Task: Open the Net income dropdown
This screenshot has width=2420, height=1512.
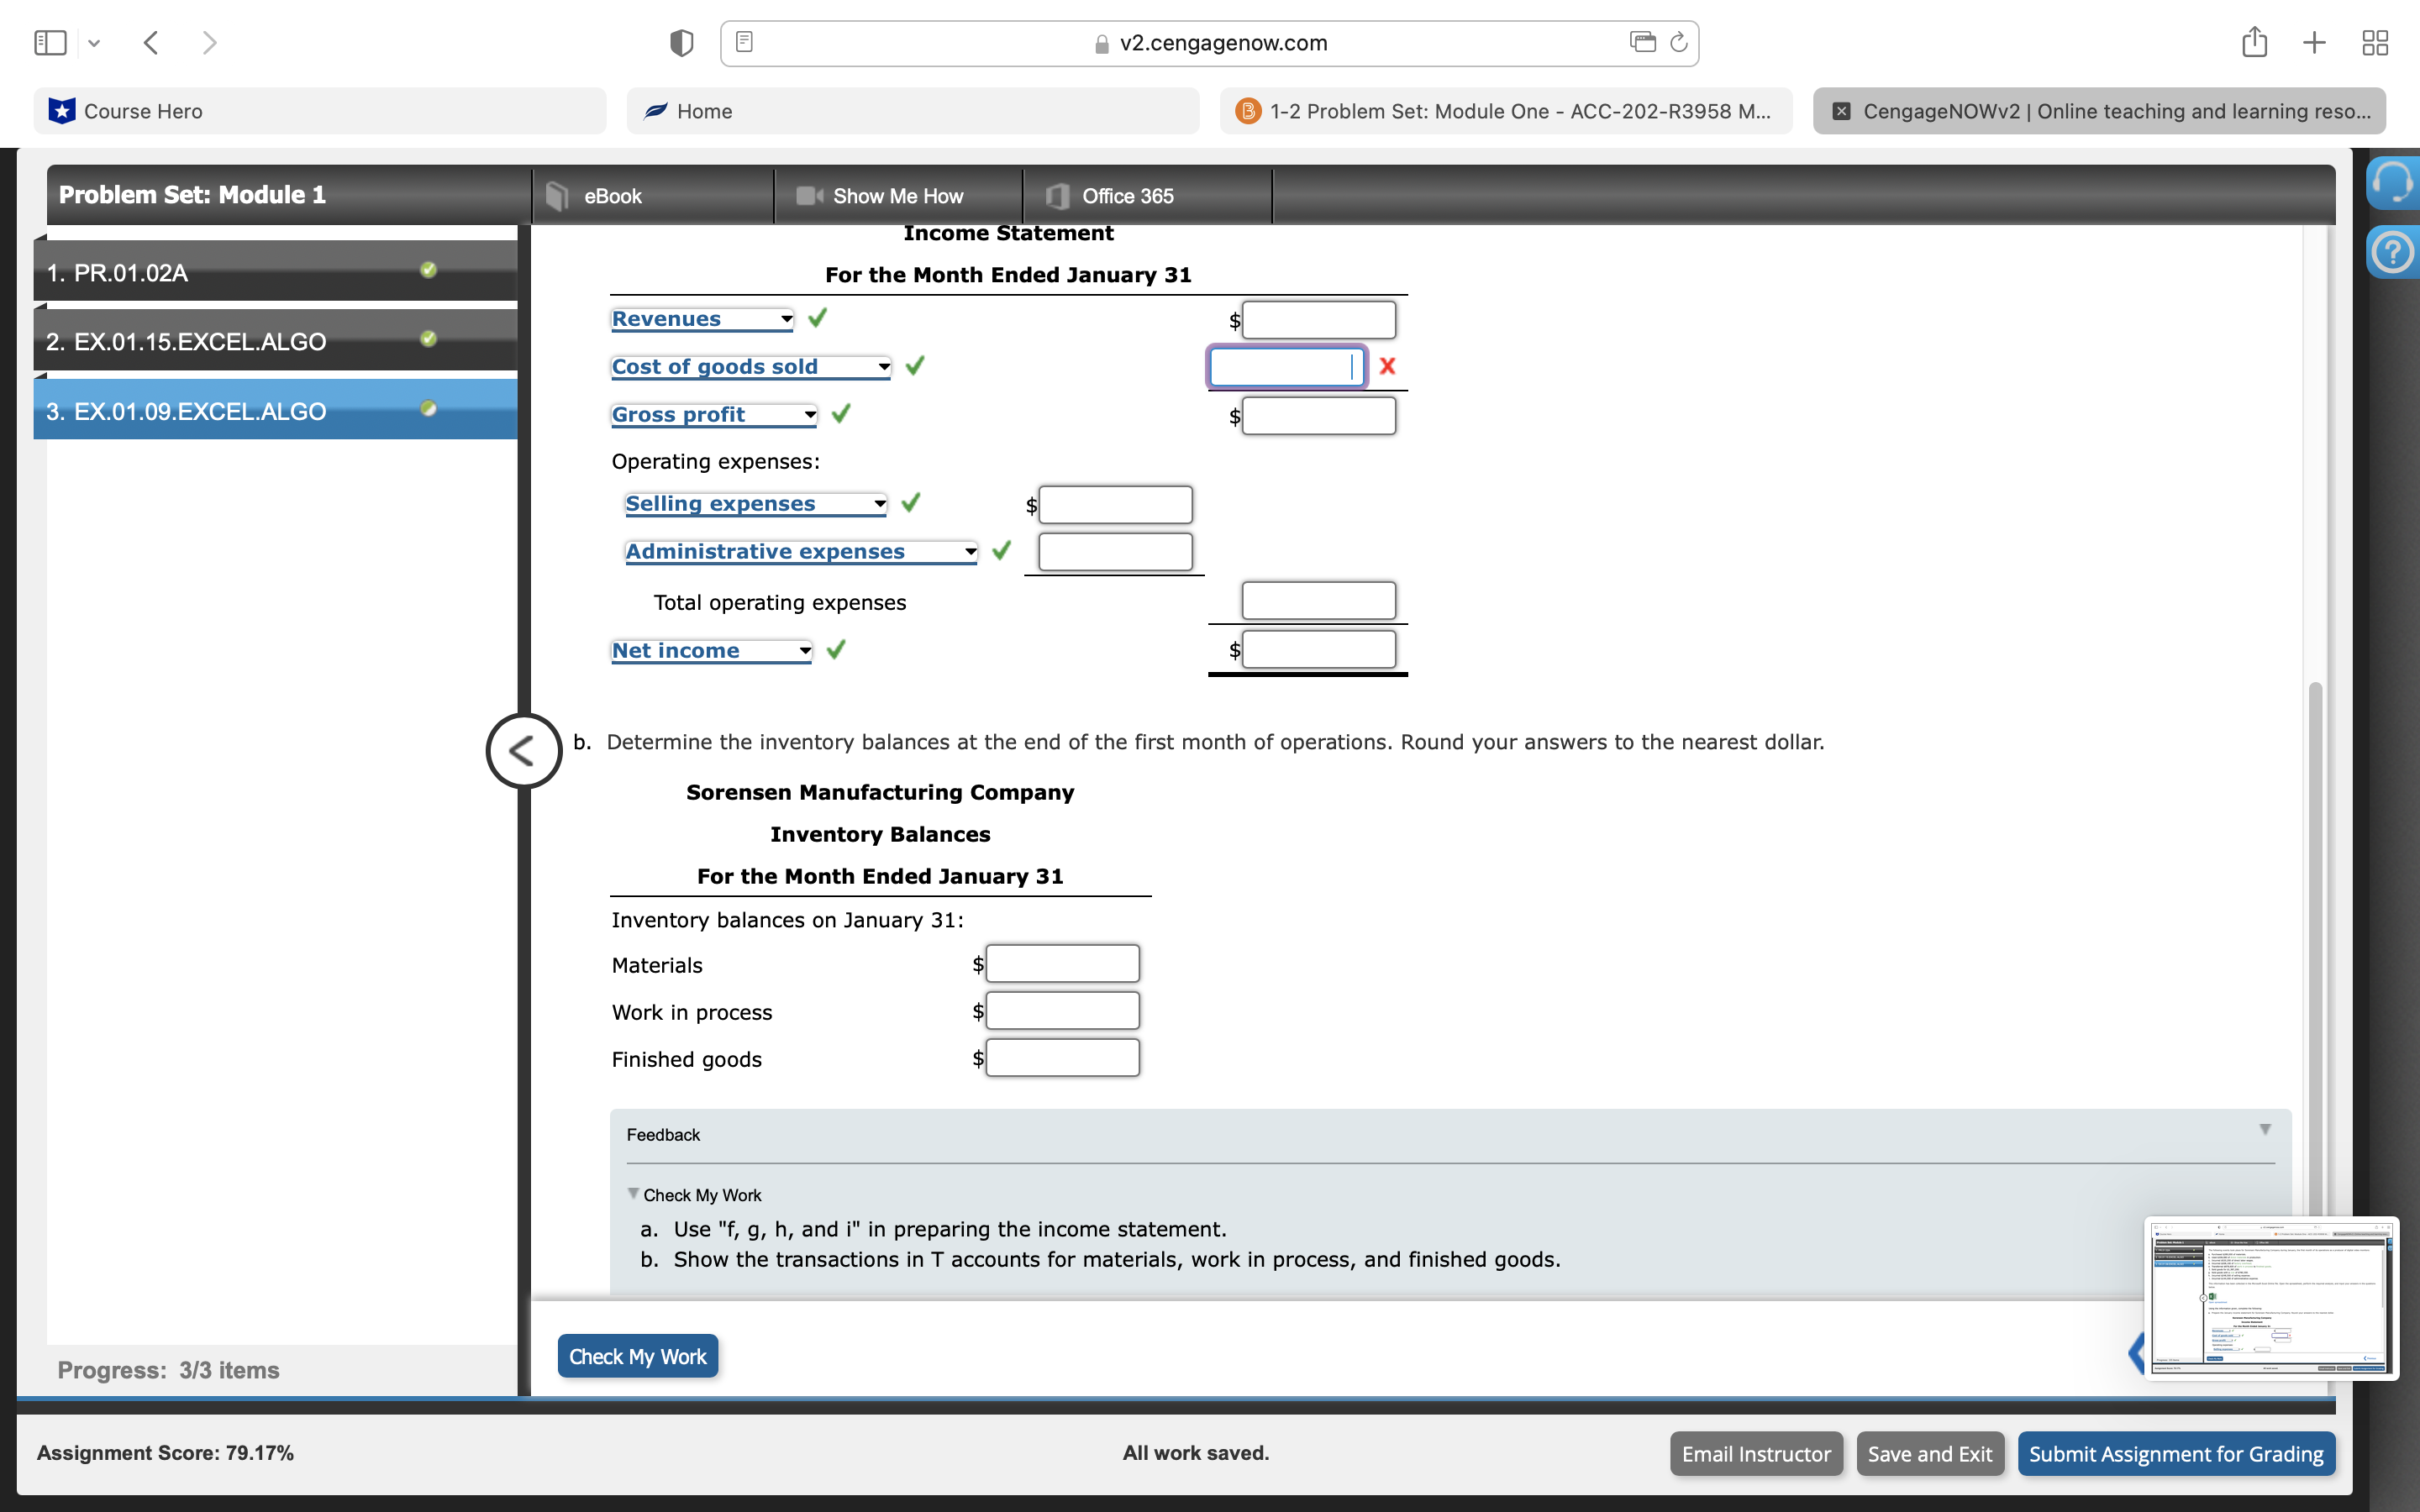Action: click(x=711, y=651)
